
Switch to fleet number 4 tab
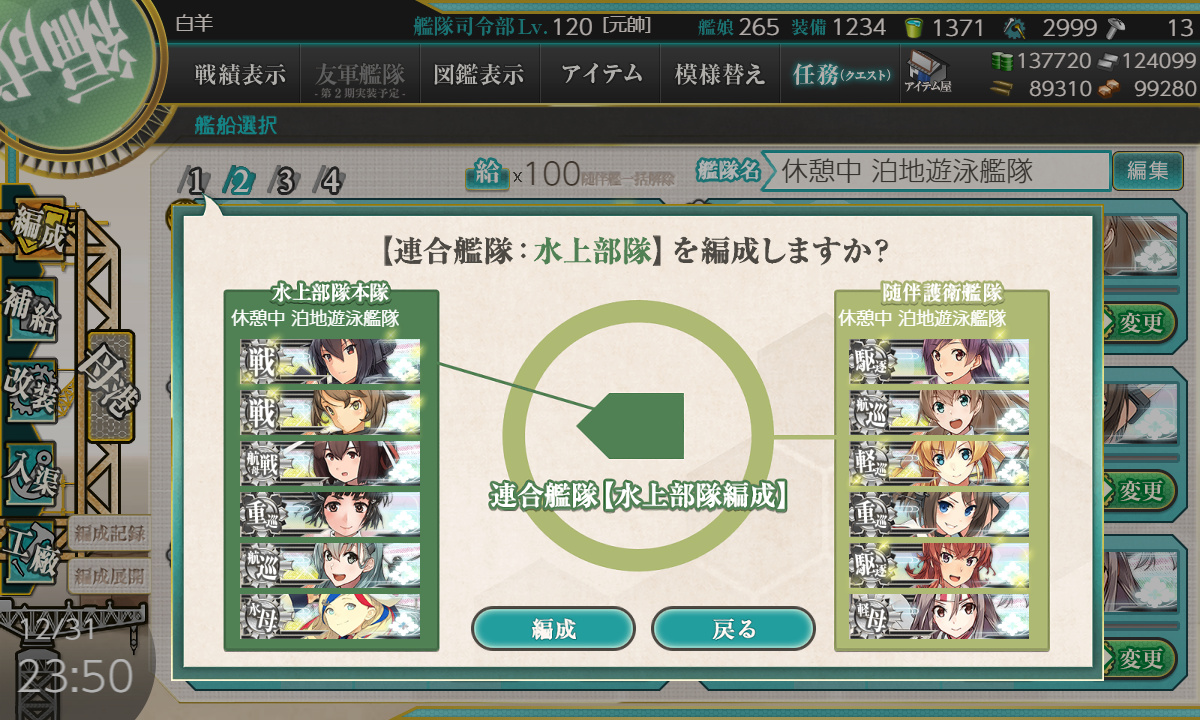tap(330, 181)
